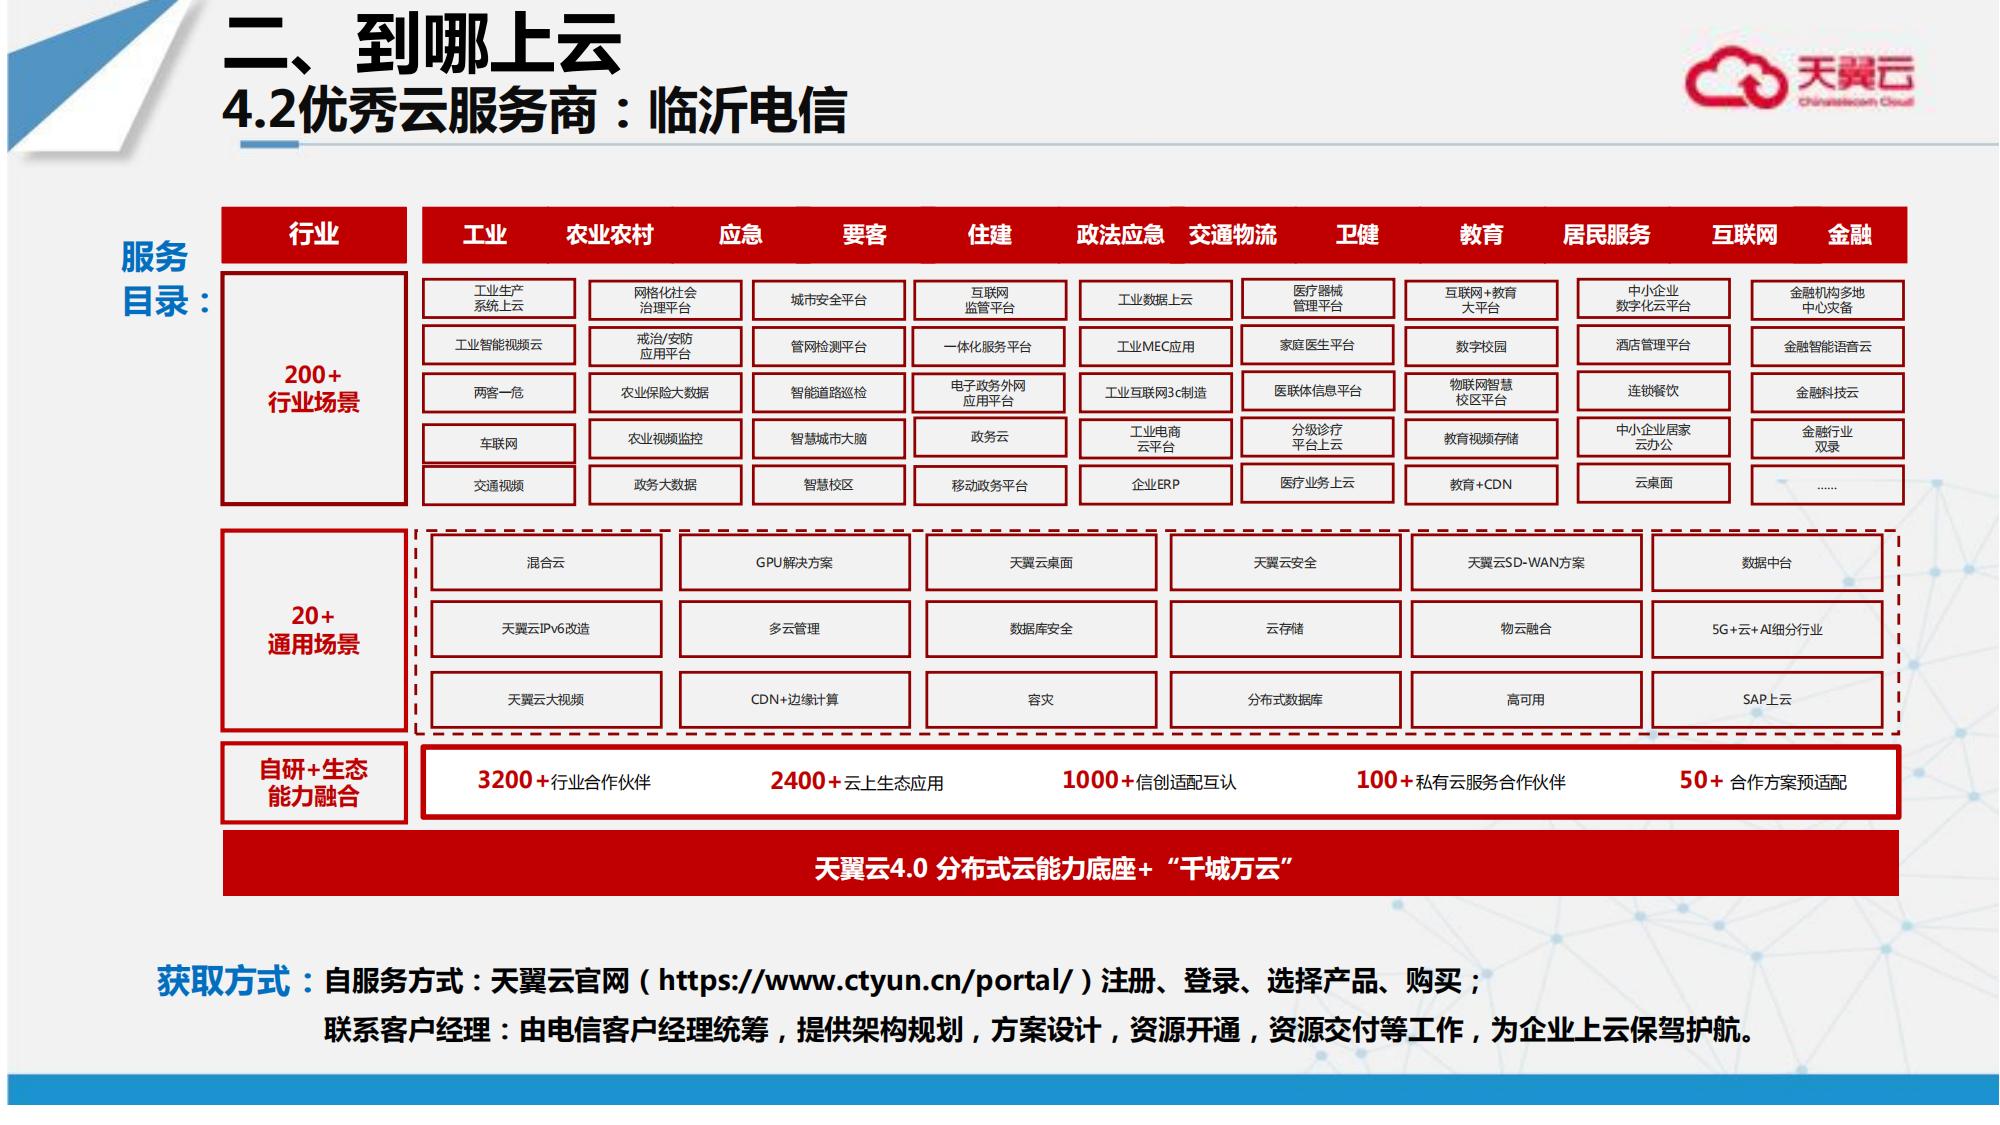Viewport: 2000px width, 1125px height.
Task: Click the 政务云 box
Action: point(989,437)
